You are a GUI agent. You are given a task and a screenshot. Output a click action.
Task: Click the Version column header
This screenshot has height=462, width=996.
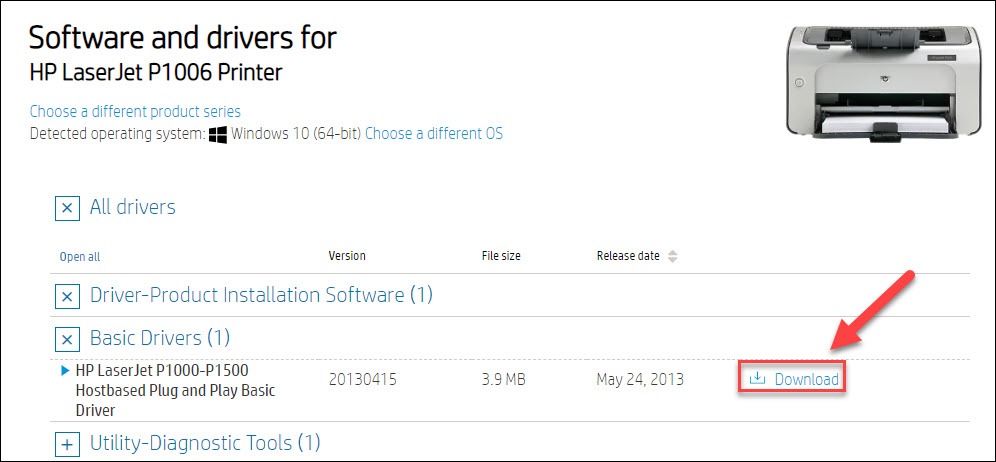(x=347, y=256)
